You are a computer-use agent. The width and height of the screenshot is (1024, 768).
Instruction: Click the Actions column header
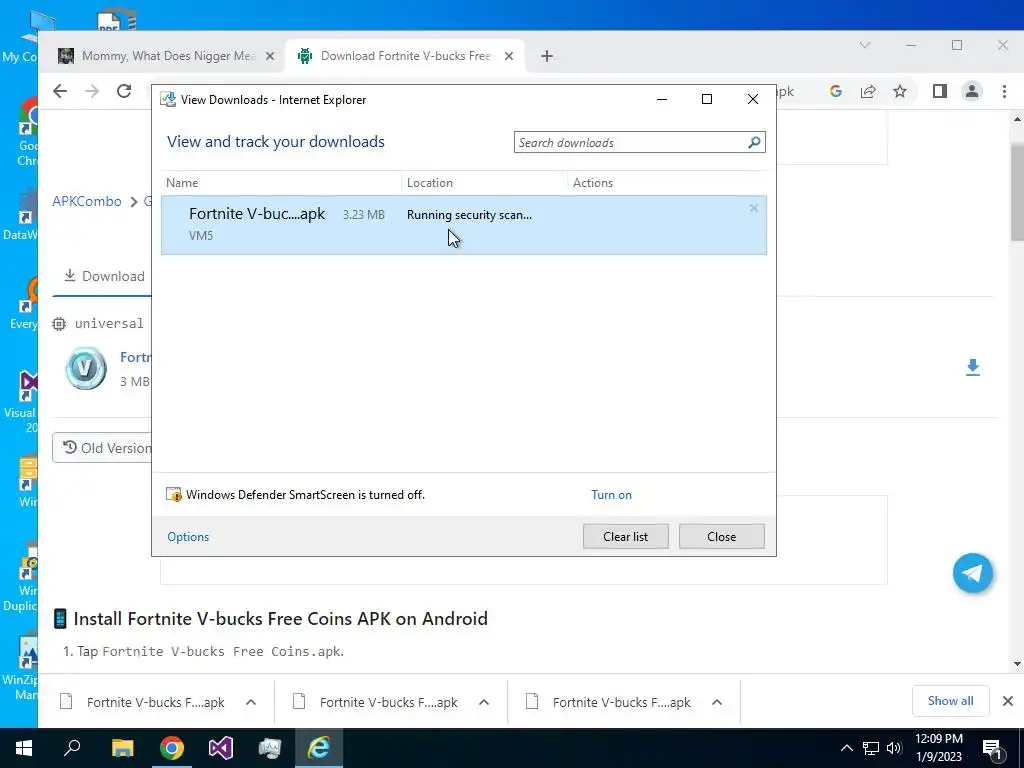pos(593,183)
